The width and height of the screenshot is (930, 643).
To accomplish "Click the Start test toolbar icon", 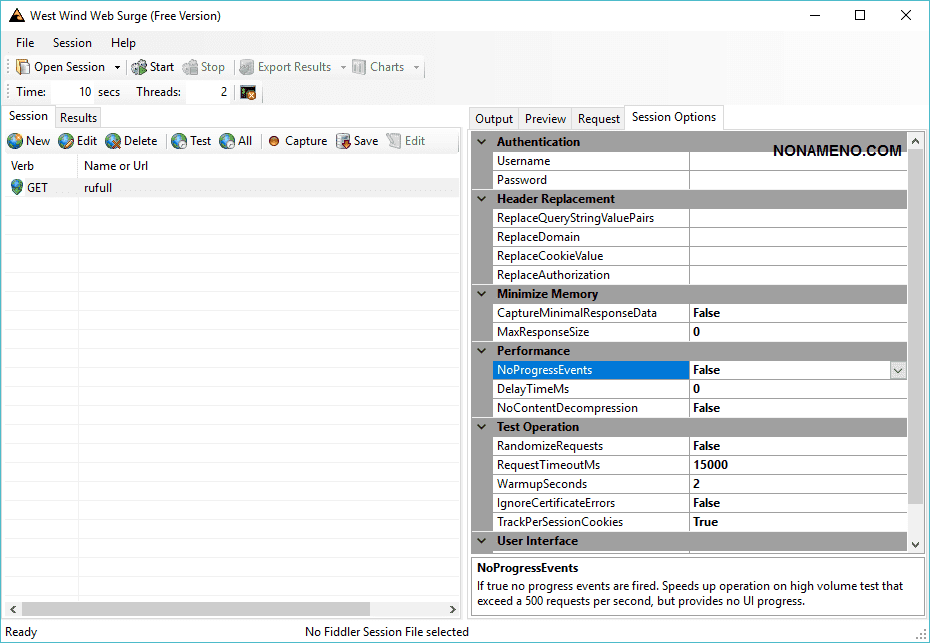I will point(139,67).
